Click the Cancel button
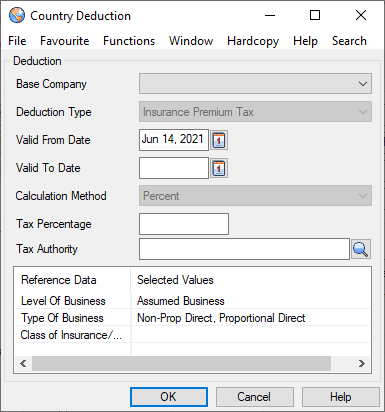 pos(255,397)
